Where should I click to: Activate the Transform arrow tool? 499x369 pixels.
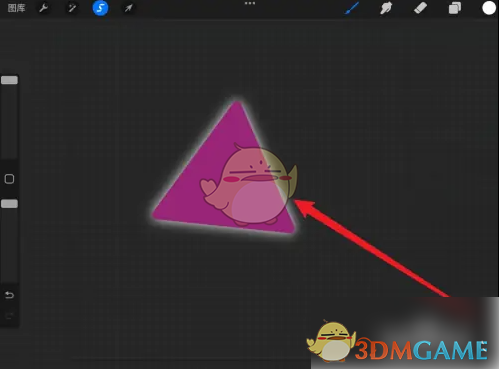click(x=128, y=8)
